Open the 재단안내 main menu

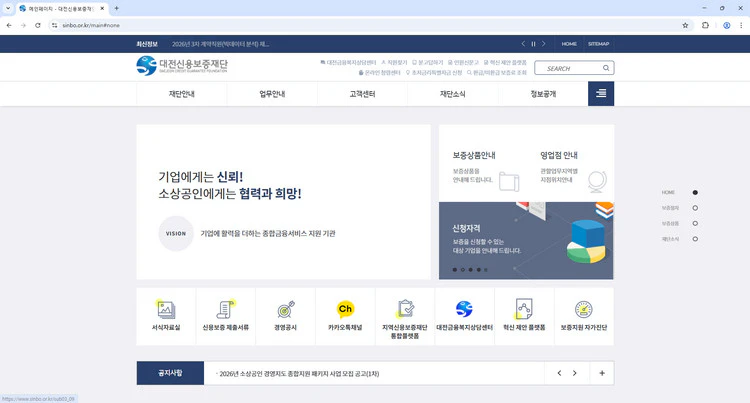(x=182, y=94)
